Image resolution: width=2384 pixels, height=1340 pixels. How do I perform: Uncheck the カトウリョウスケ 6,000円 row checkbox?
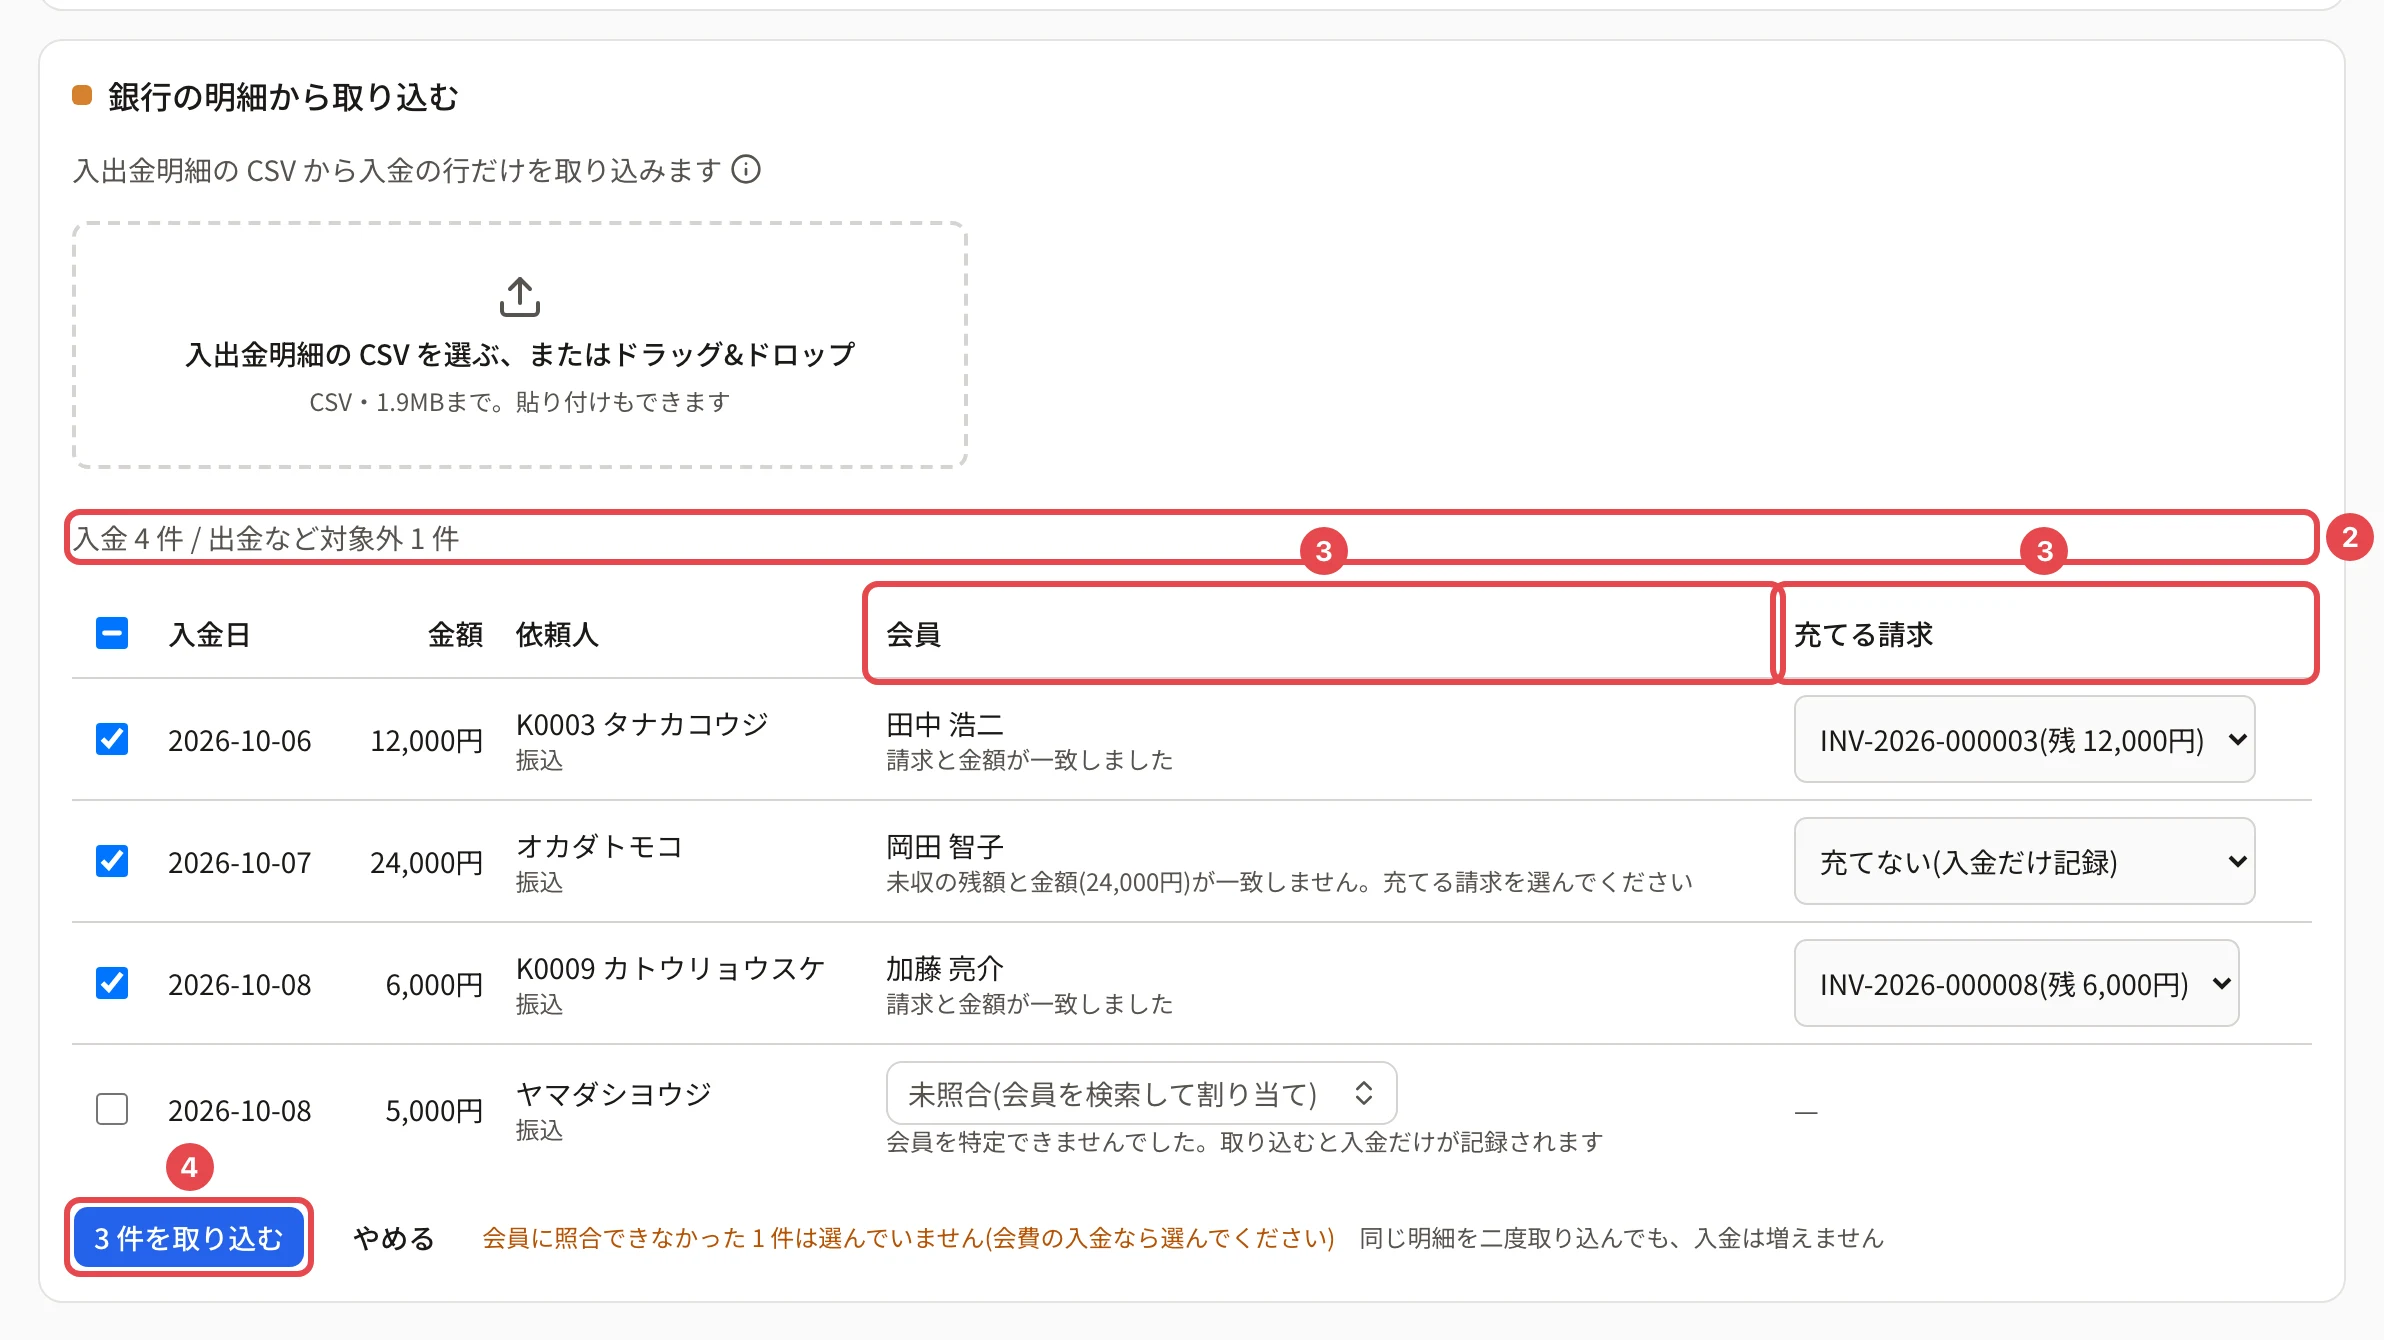pyautogui.click(x=112, y=983)
